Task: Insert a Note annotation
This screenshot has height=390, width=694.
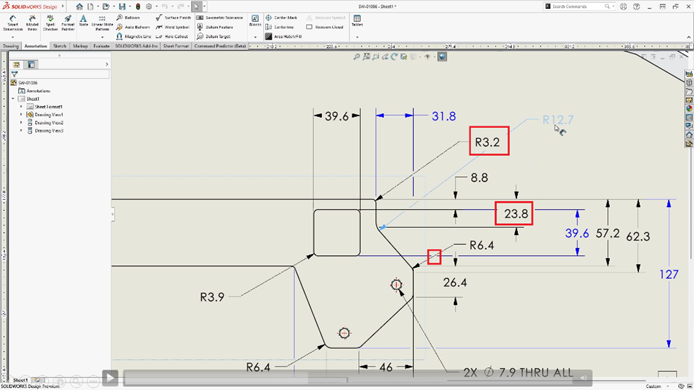Action: coord(83,20)
